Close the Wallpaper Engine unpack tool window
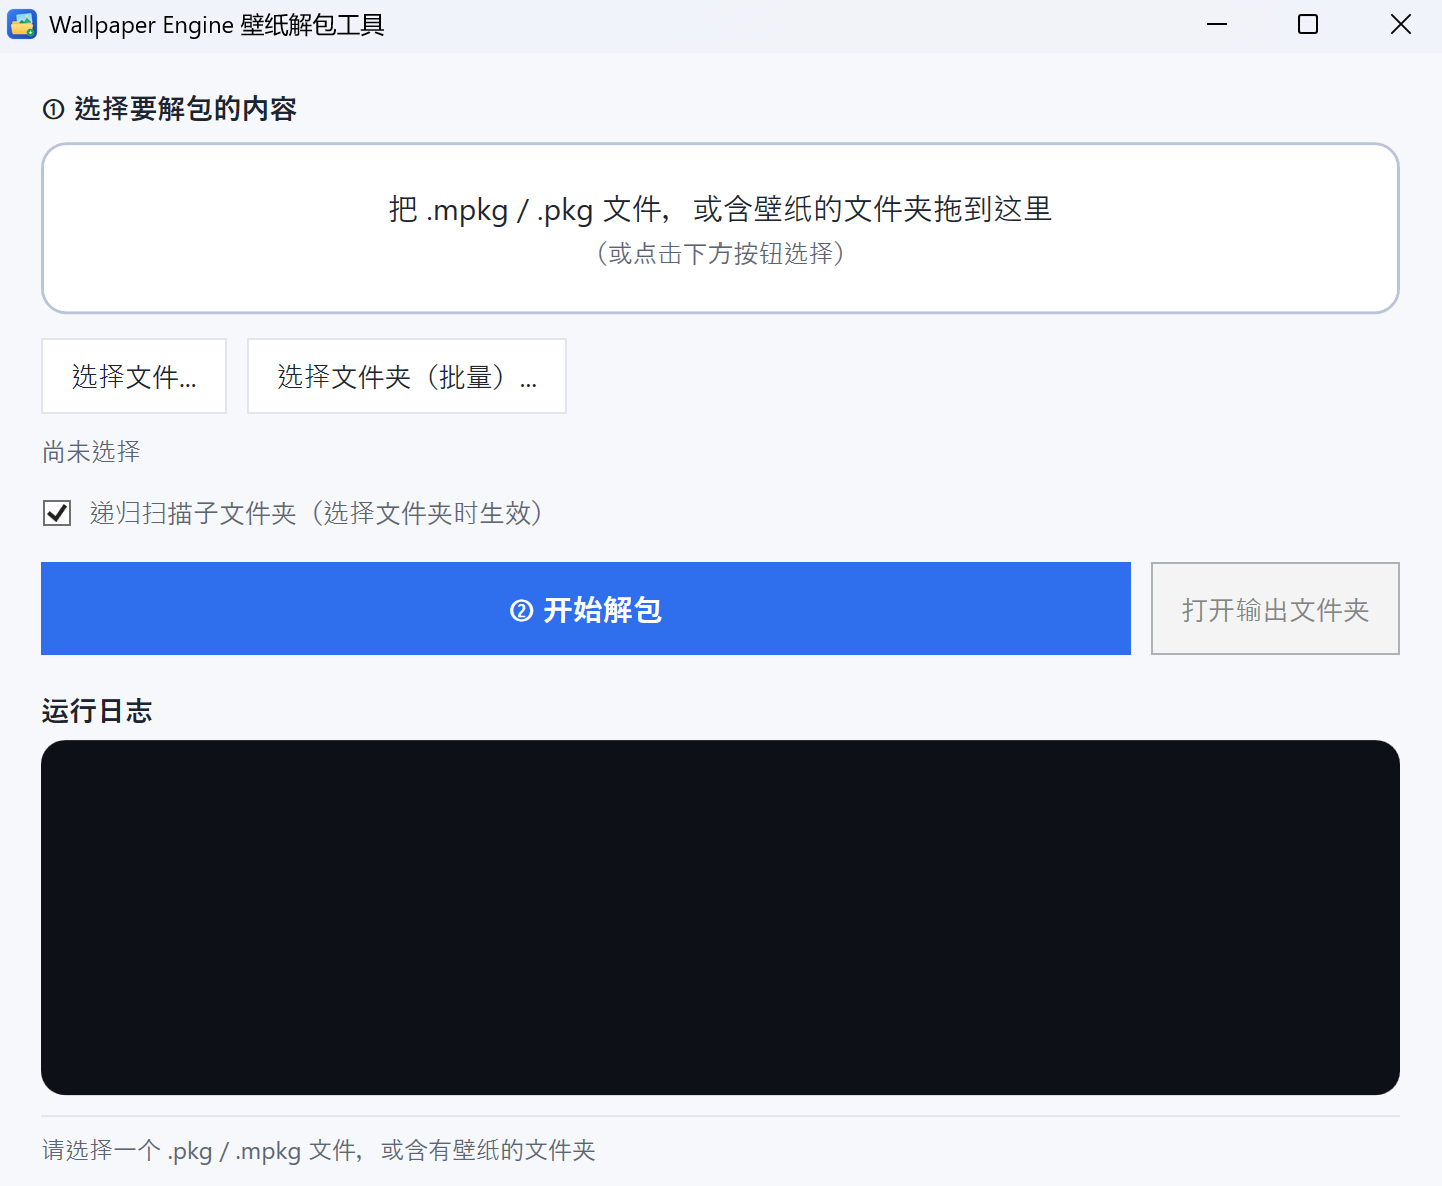 1400,24
